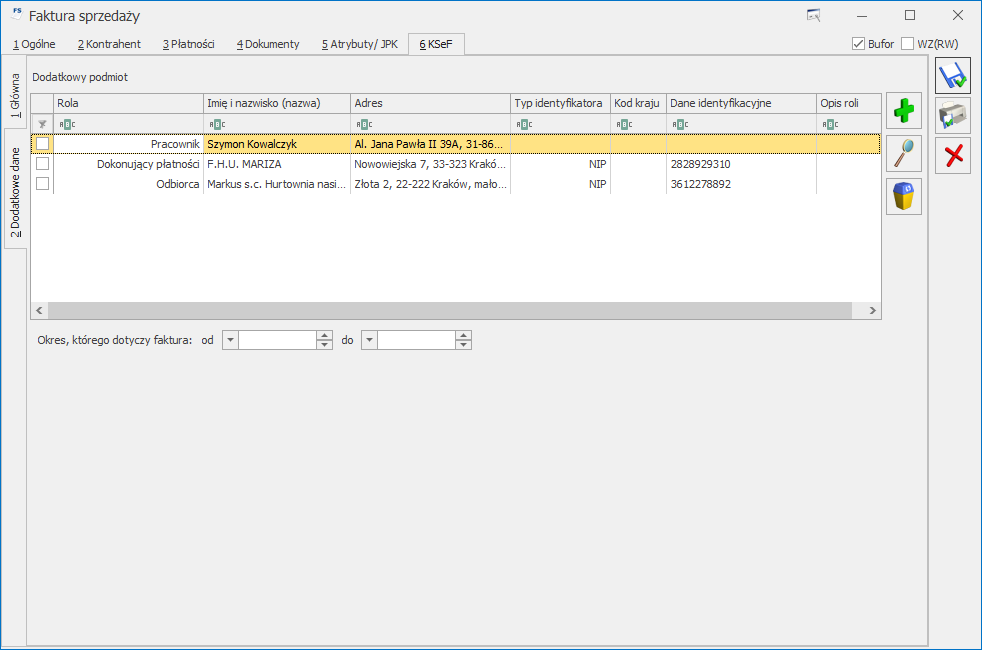982x650 pixels.
Task: Click the Typ identyfikatora filter icon
Action: [524, 124]
